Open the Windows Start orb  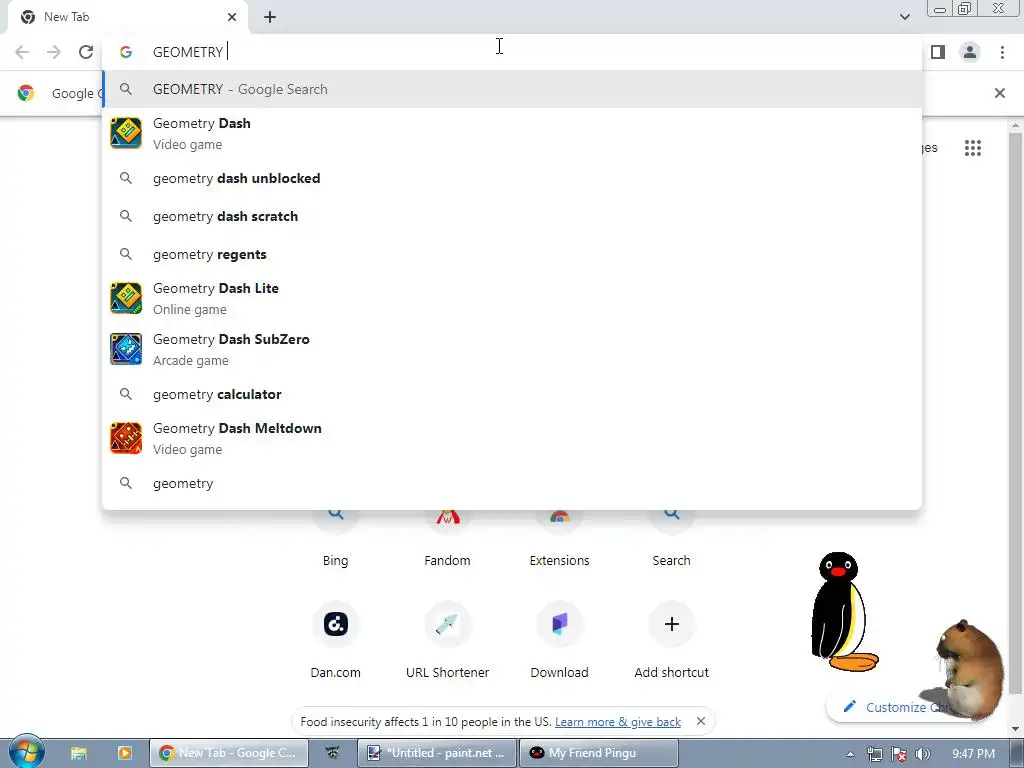[26, 752]
